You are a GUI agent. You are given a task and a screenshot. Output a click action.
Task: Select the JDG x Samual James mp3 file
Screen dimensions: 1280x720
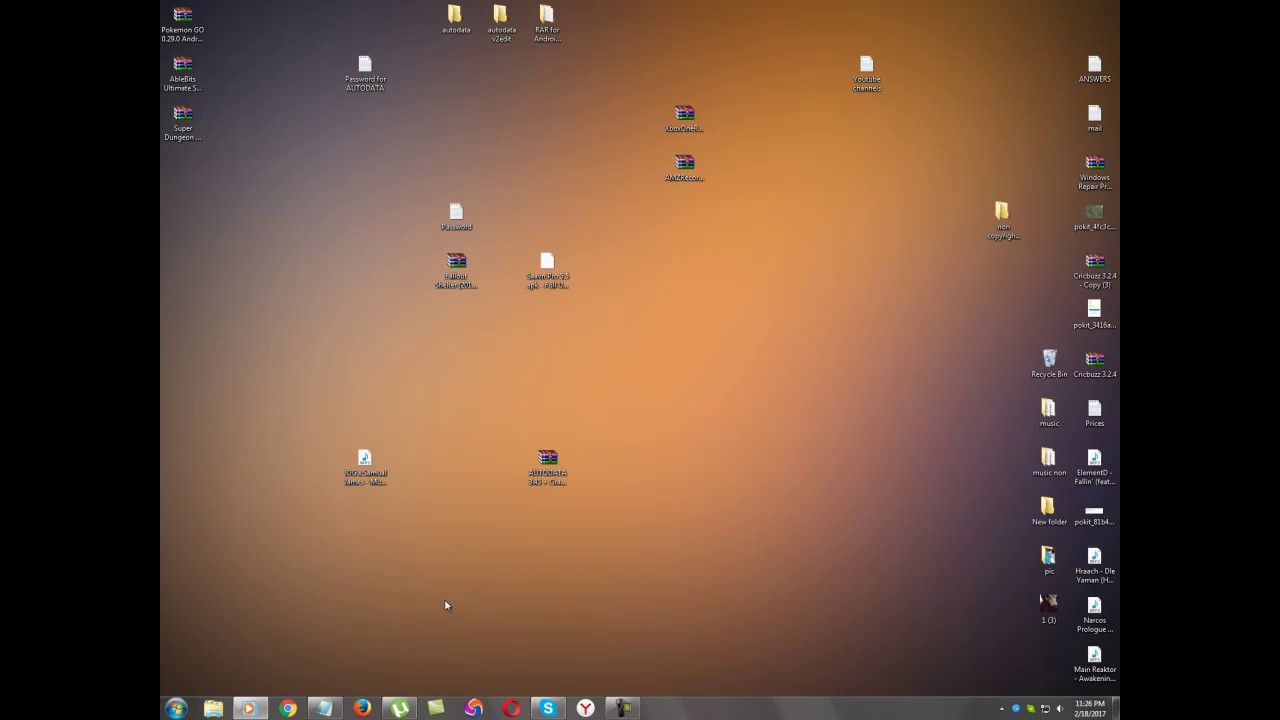(365, 468)
